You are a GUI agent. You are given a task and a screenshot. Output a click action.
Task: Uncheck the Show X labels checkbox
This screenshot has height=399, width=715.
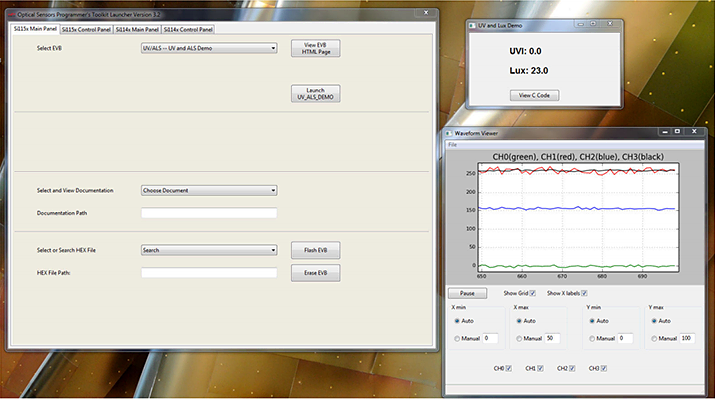click(584, 293)
